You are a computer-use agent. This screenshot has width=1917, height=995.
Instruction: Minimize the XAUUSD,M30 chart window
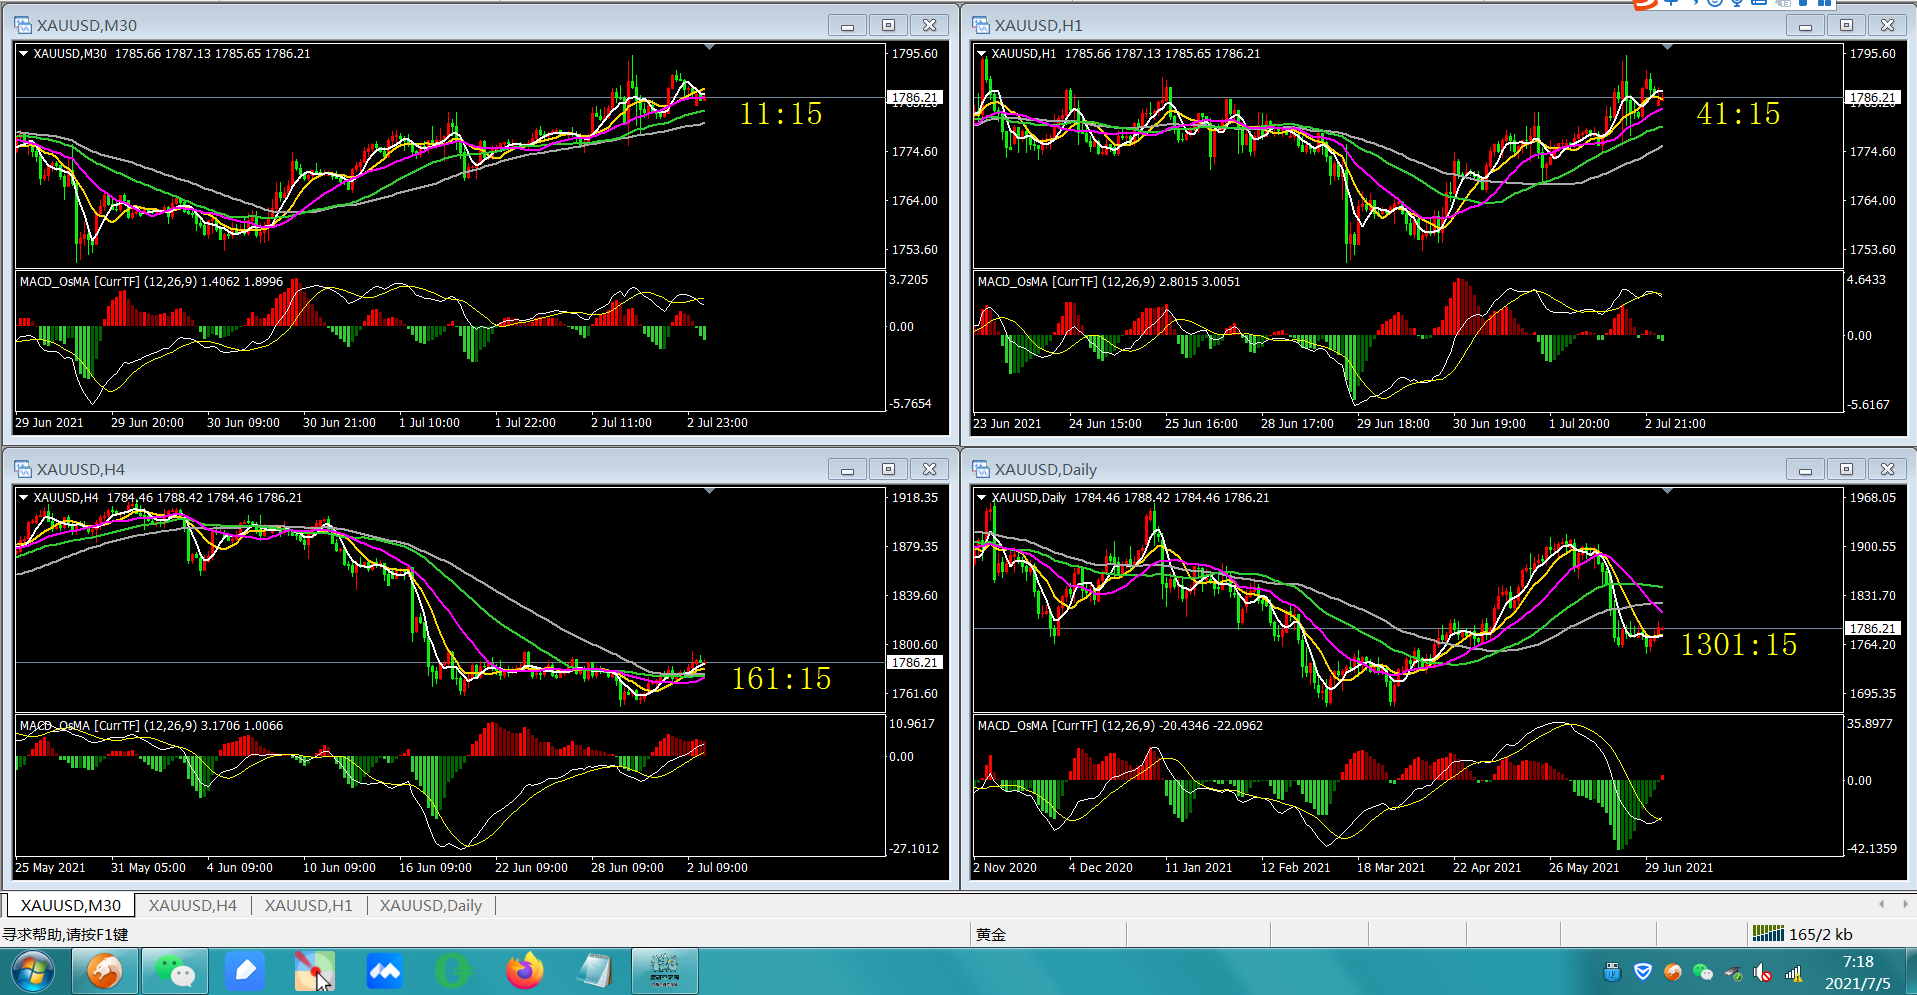tap(847, 25)
